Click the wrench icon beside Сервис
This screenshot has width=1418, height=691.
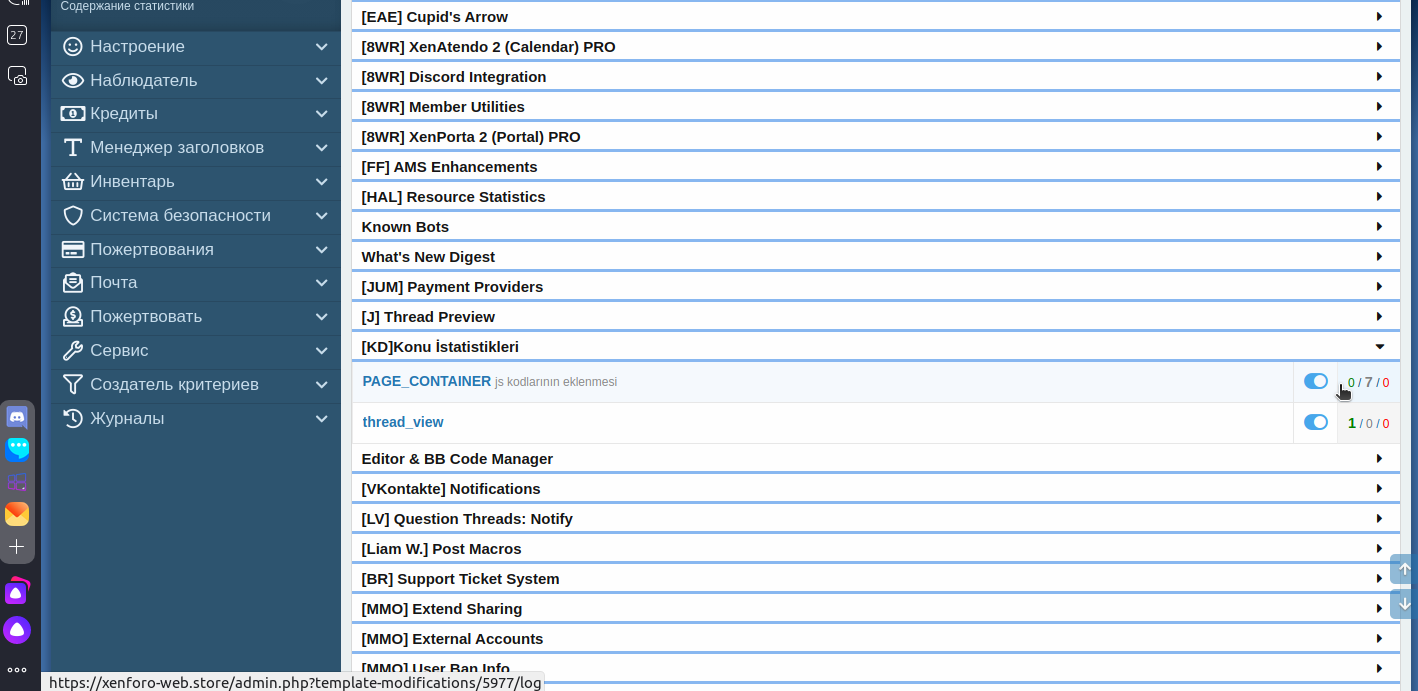pos(72,351)
